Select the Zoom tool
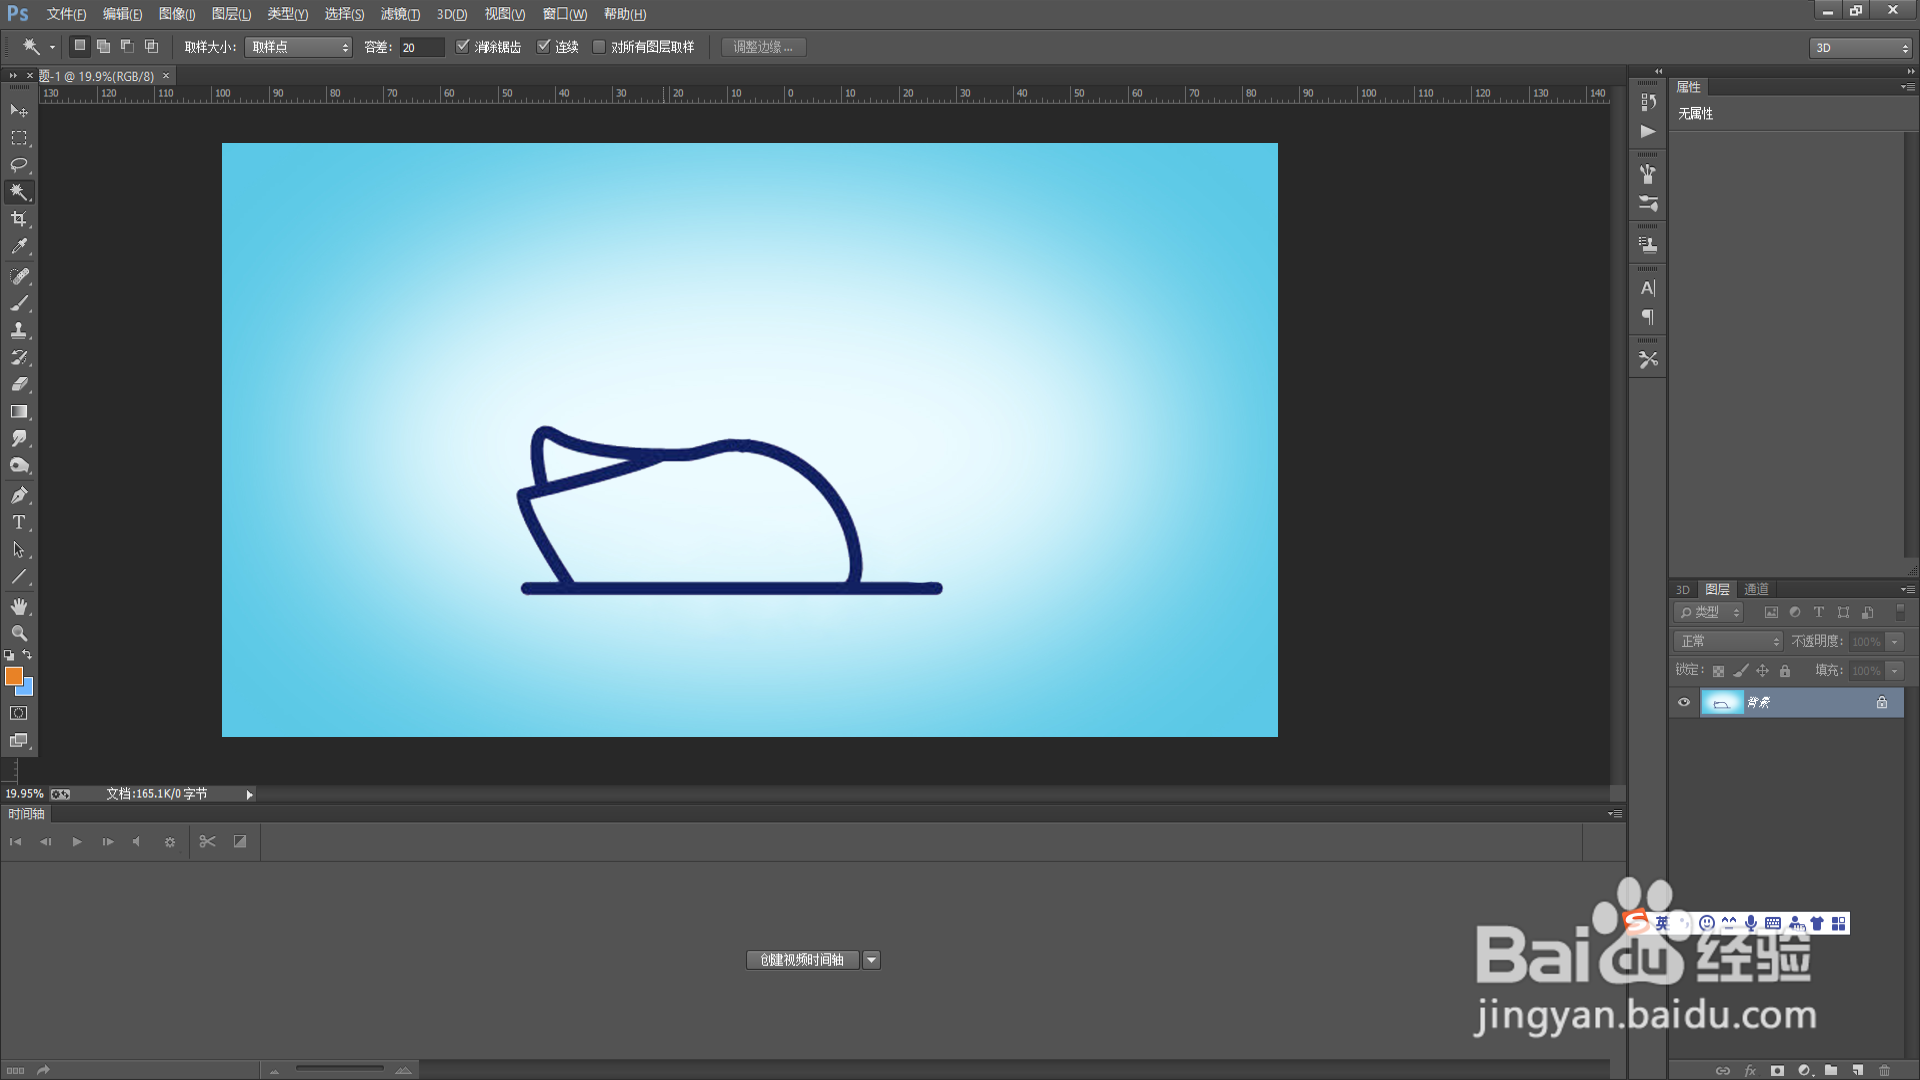The height and width of the screenshot is (1080, 1920). (x=19, y=633)
